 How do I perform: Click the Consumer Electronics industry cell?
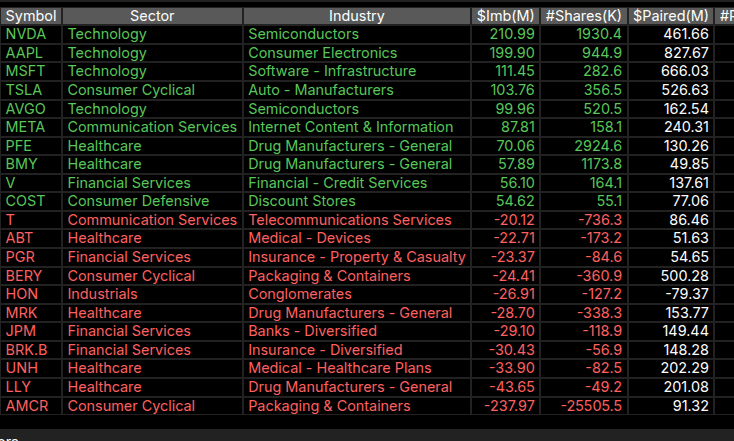357,53
